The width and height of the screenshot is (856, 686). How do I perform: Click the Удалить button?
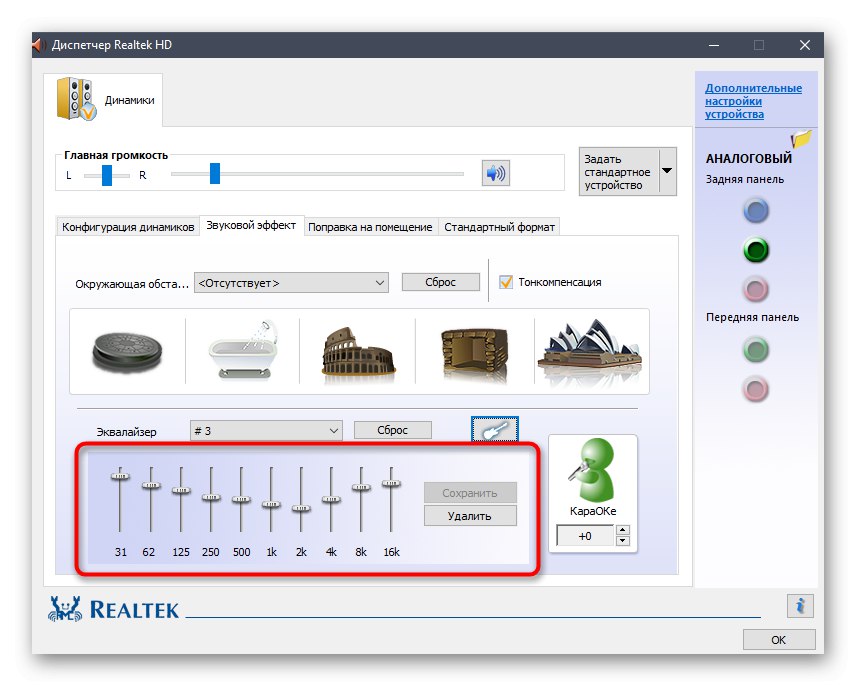469,516
